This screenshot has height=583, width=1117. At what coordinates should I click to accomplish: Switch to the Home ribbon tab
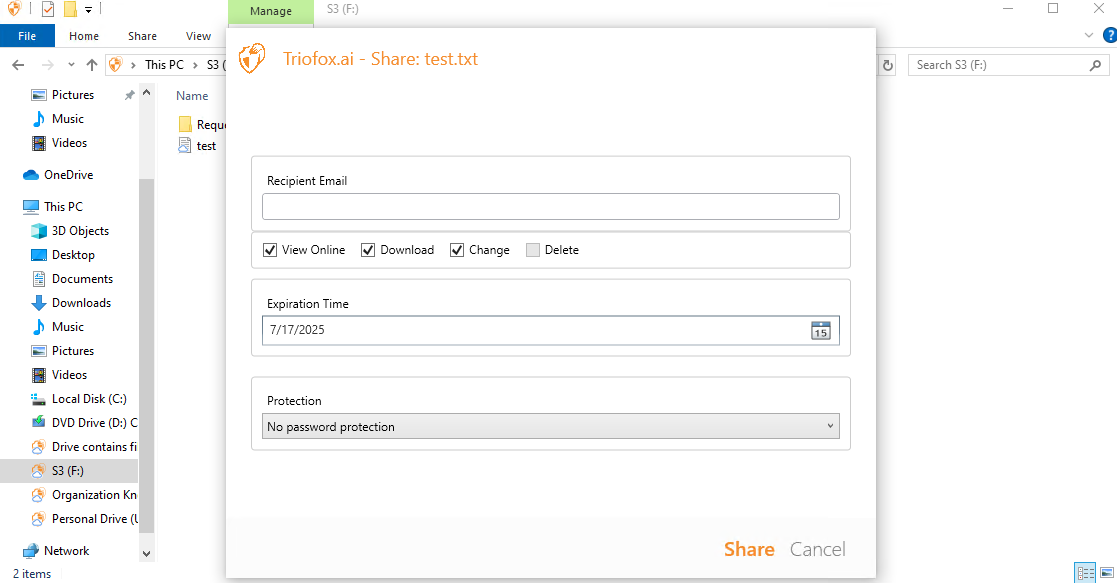[x=84, y=36]
